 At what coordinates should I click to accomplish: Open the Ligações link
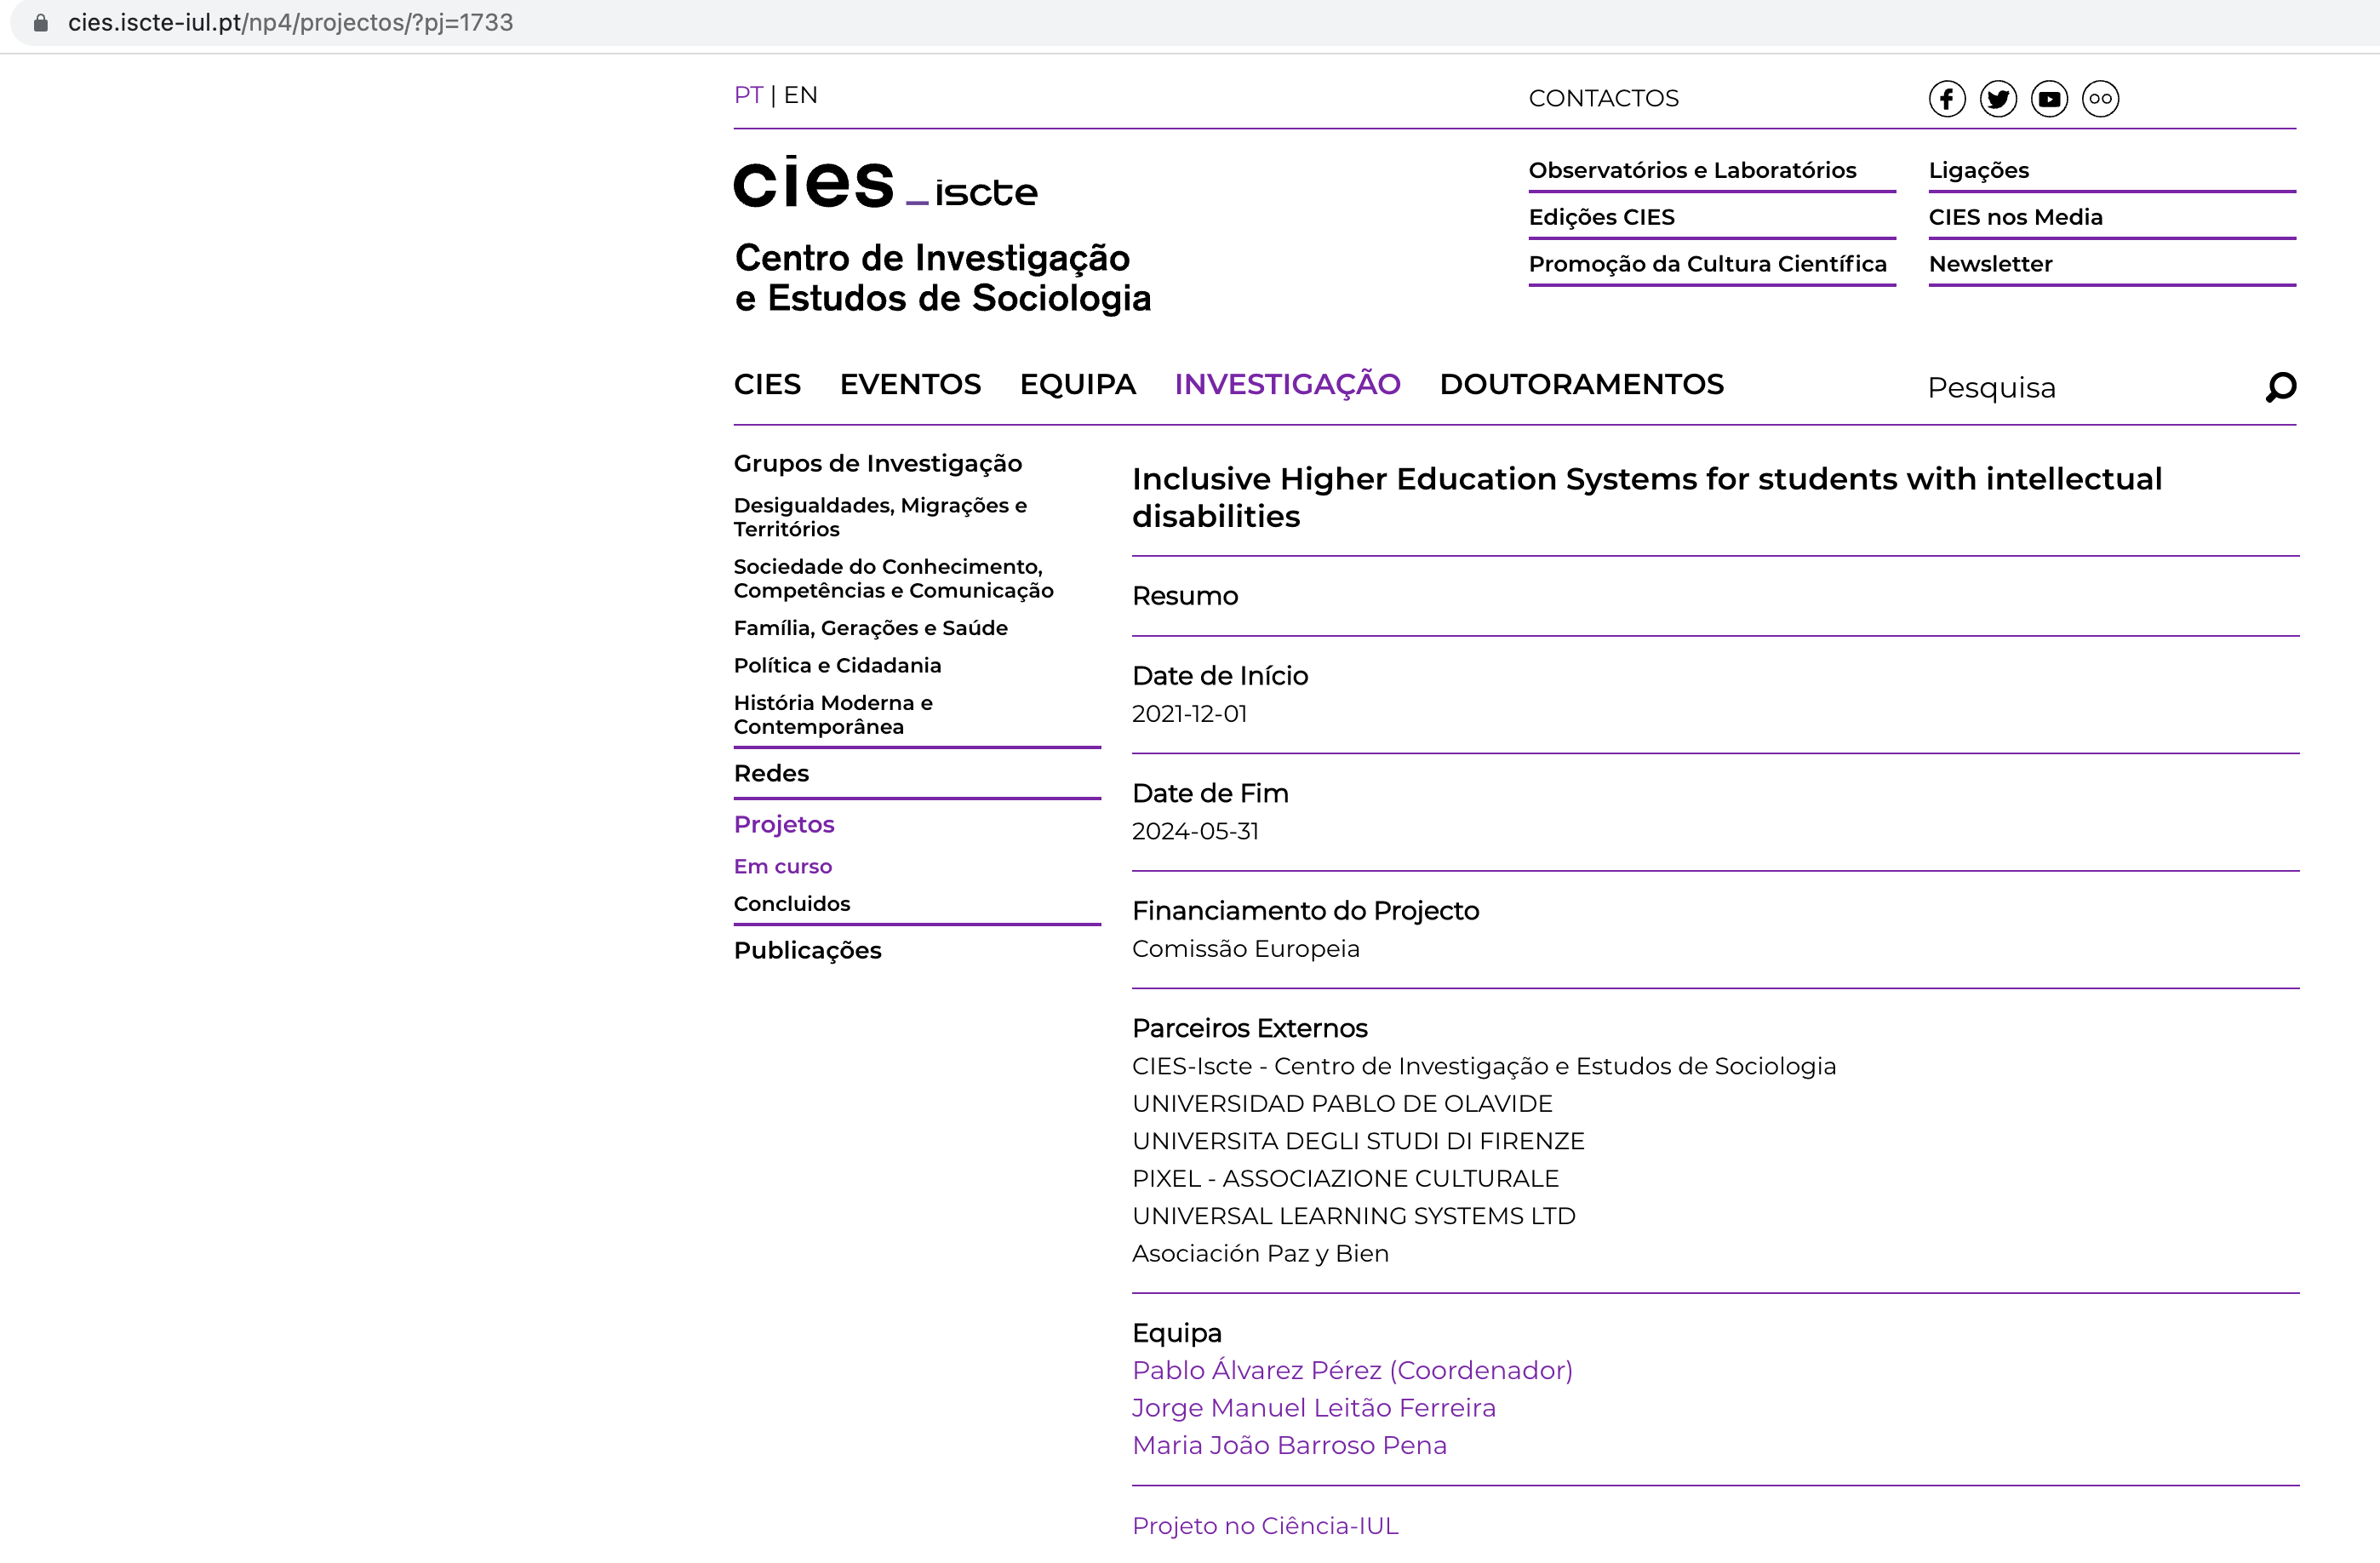tap(1978, 170)
